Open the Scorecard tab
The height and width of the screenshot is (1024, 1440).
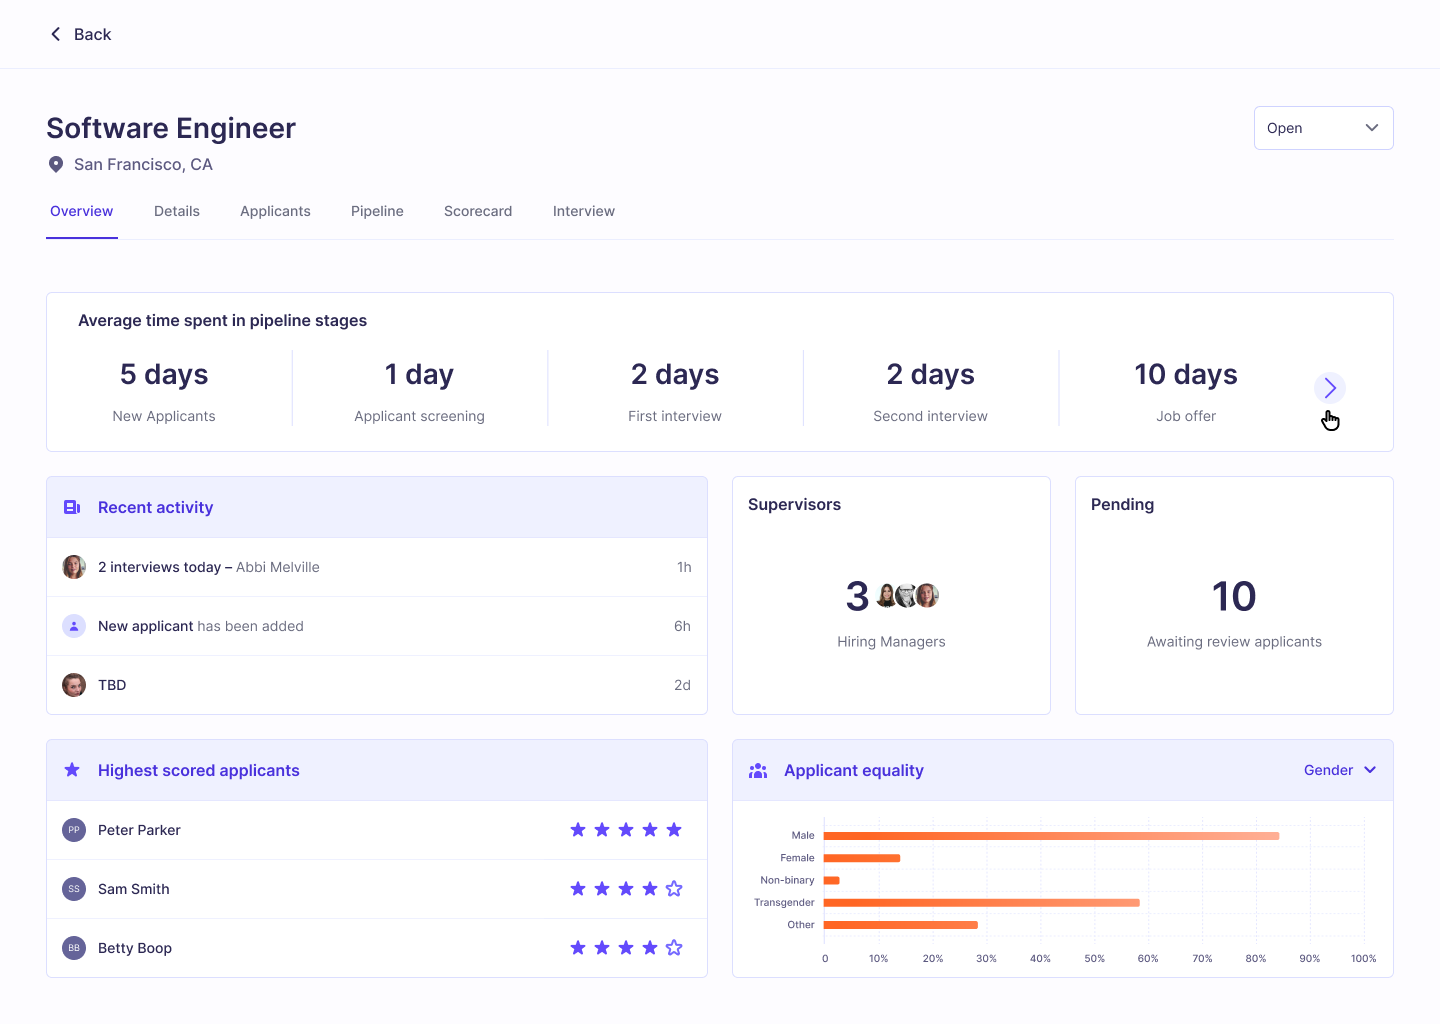pos(478,211)
